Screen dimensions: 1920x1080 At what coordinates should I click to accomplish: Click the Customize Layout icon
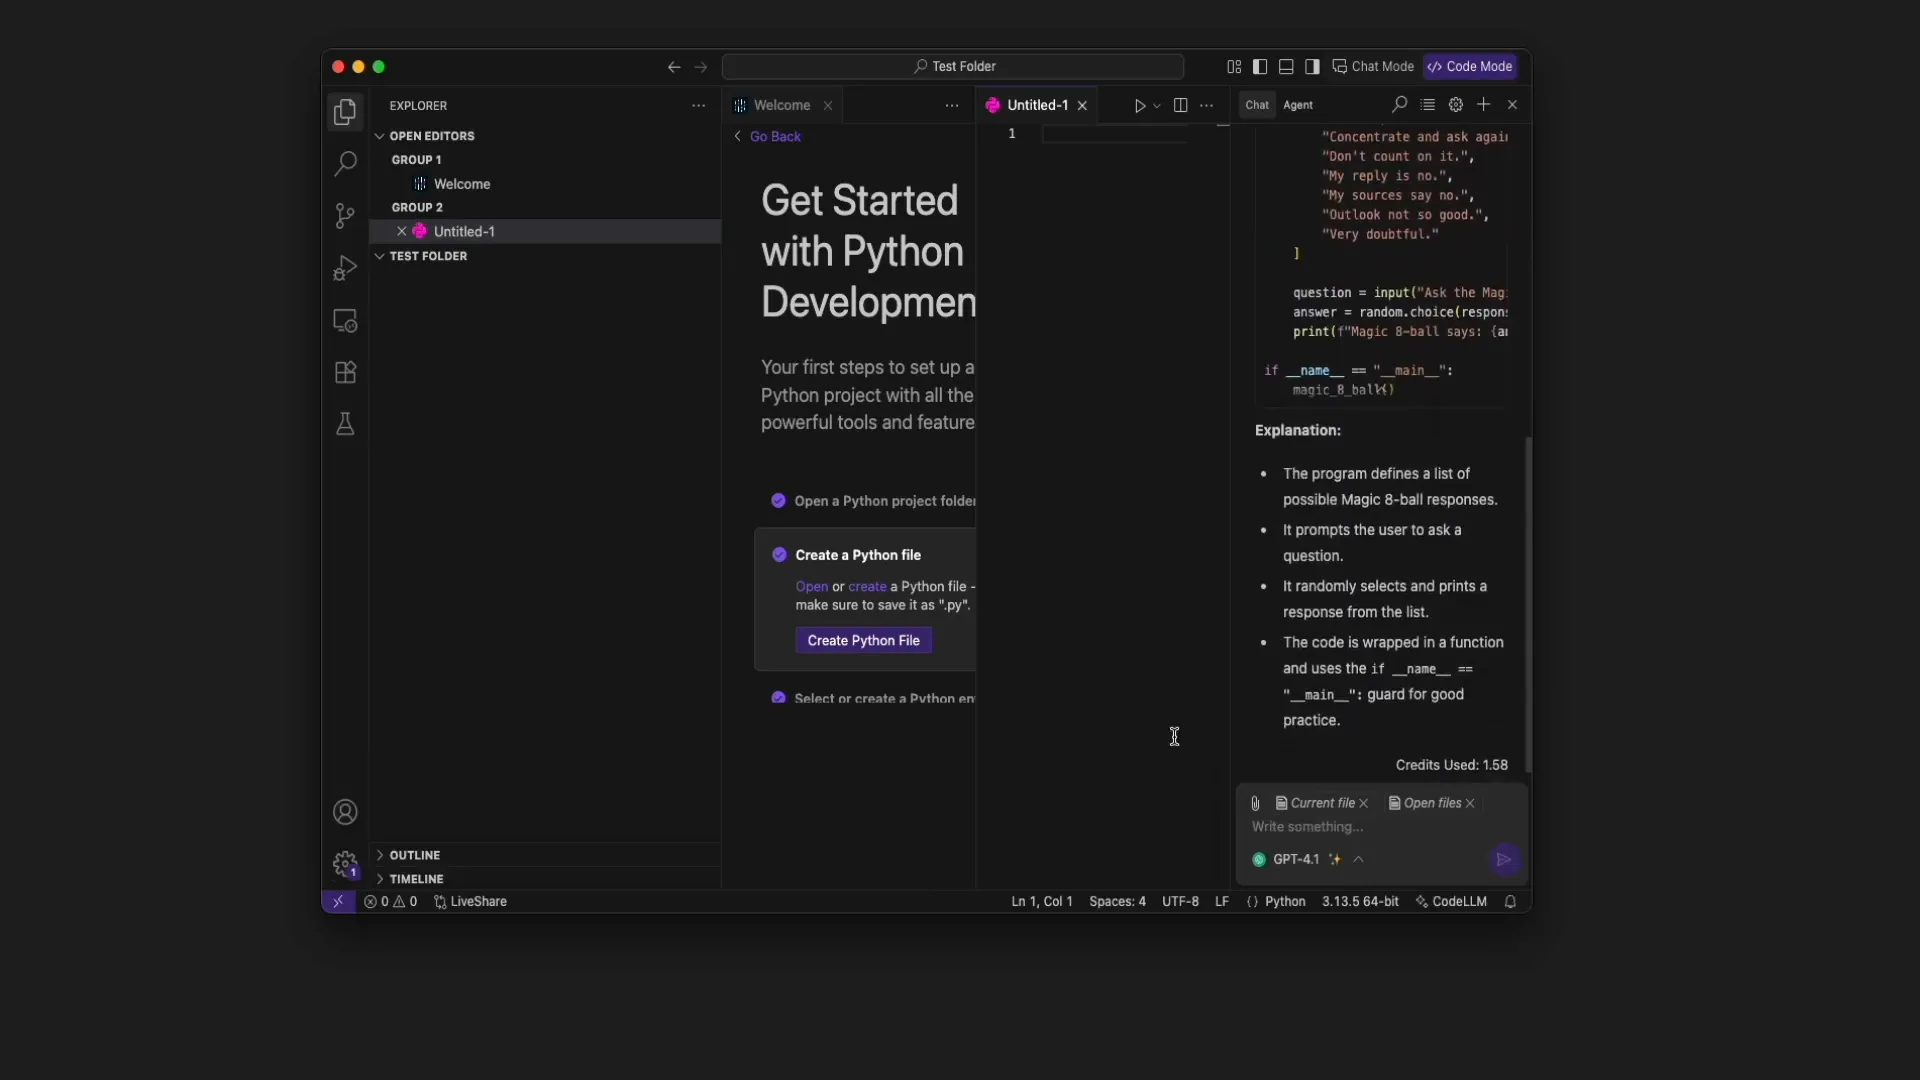[1234, 67]
